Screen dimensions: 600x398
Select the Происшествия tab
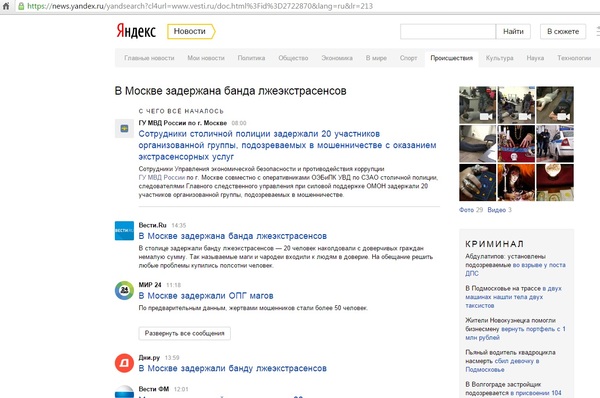(x=452, y=59)
